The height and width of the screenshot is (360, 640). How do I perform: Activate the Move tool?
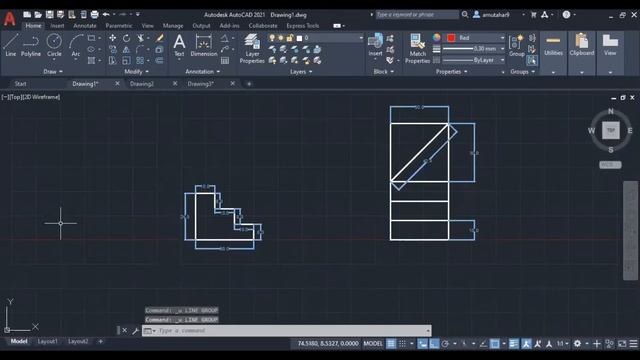click(x=112, y=38)
